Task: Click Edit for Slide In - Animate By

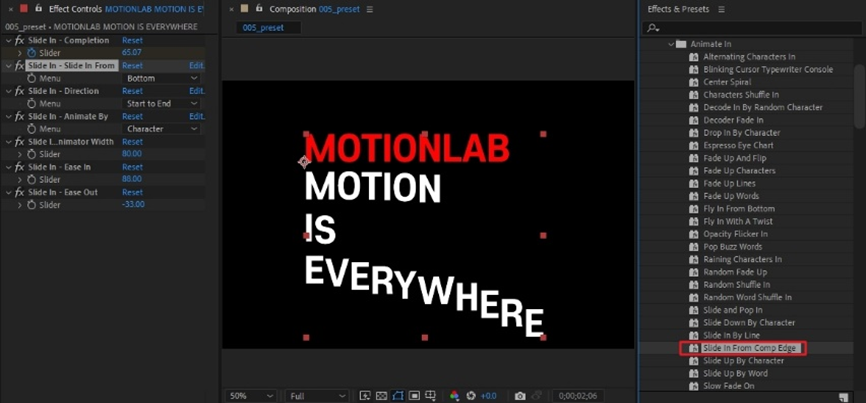Action: click(197, 116)
